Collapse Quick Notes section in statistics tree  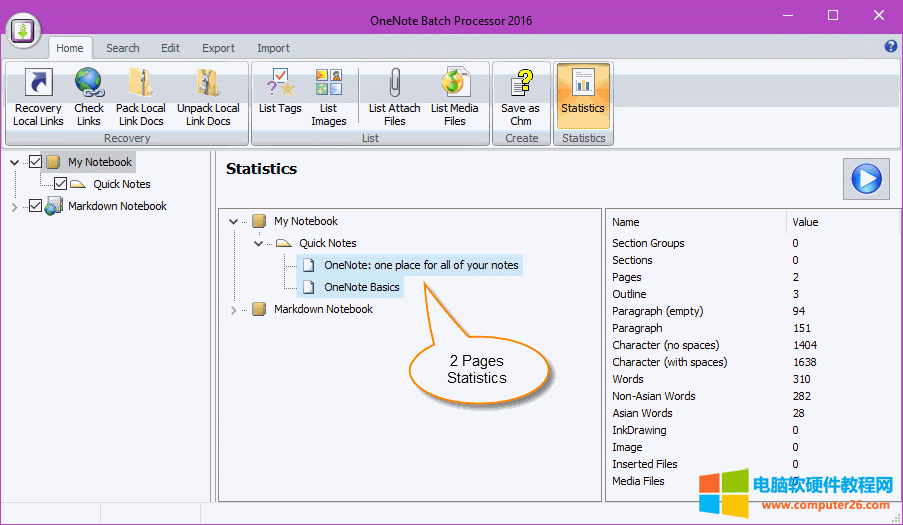(258, 244)
